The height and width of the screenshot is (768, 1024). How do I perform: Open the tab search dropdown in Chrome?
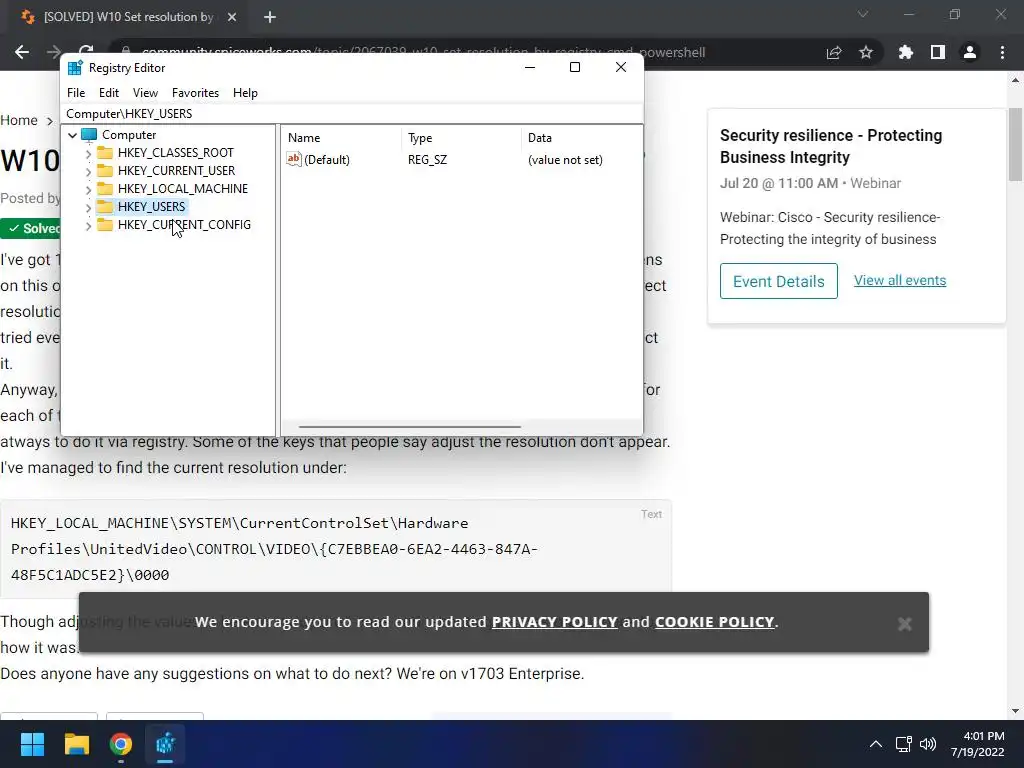pos(863,14)
